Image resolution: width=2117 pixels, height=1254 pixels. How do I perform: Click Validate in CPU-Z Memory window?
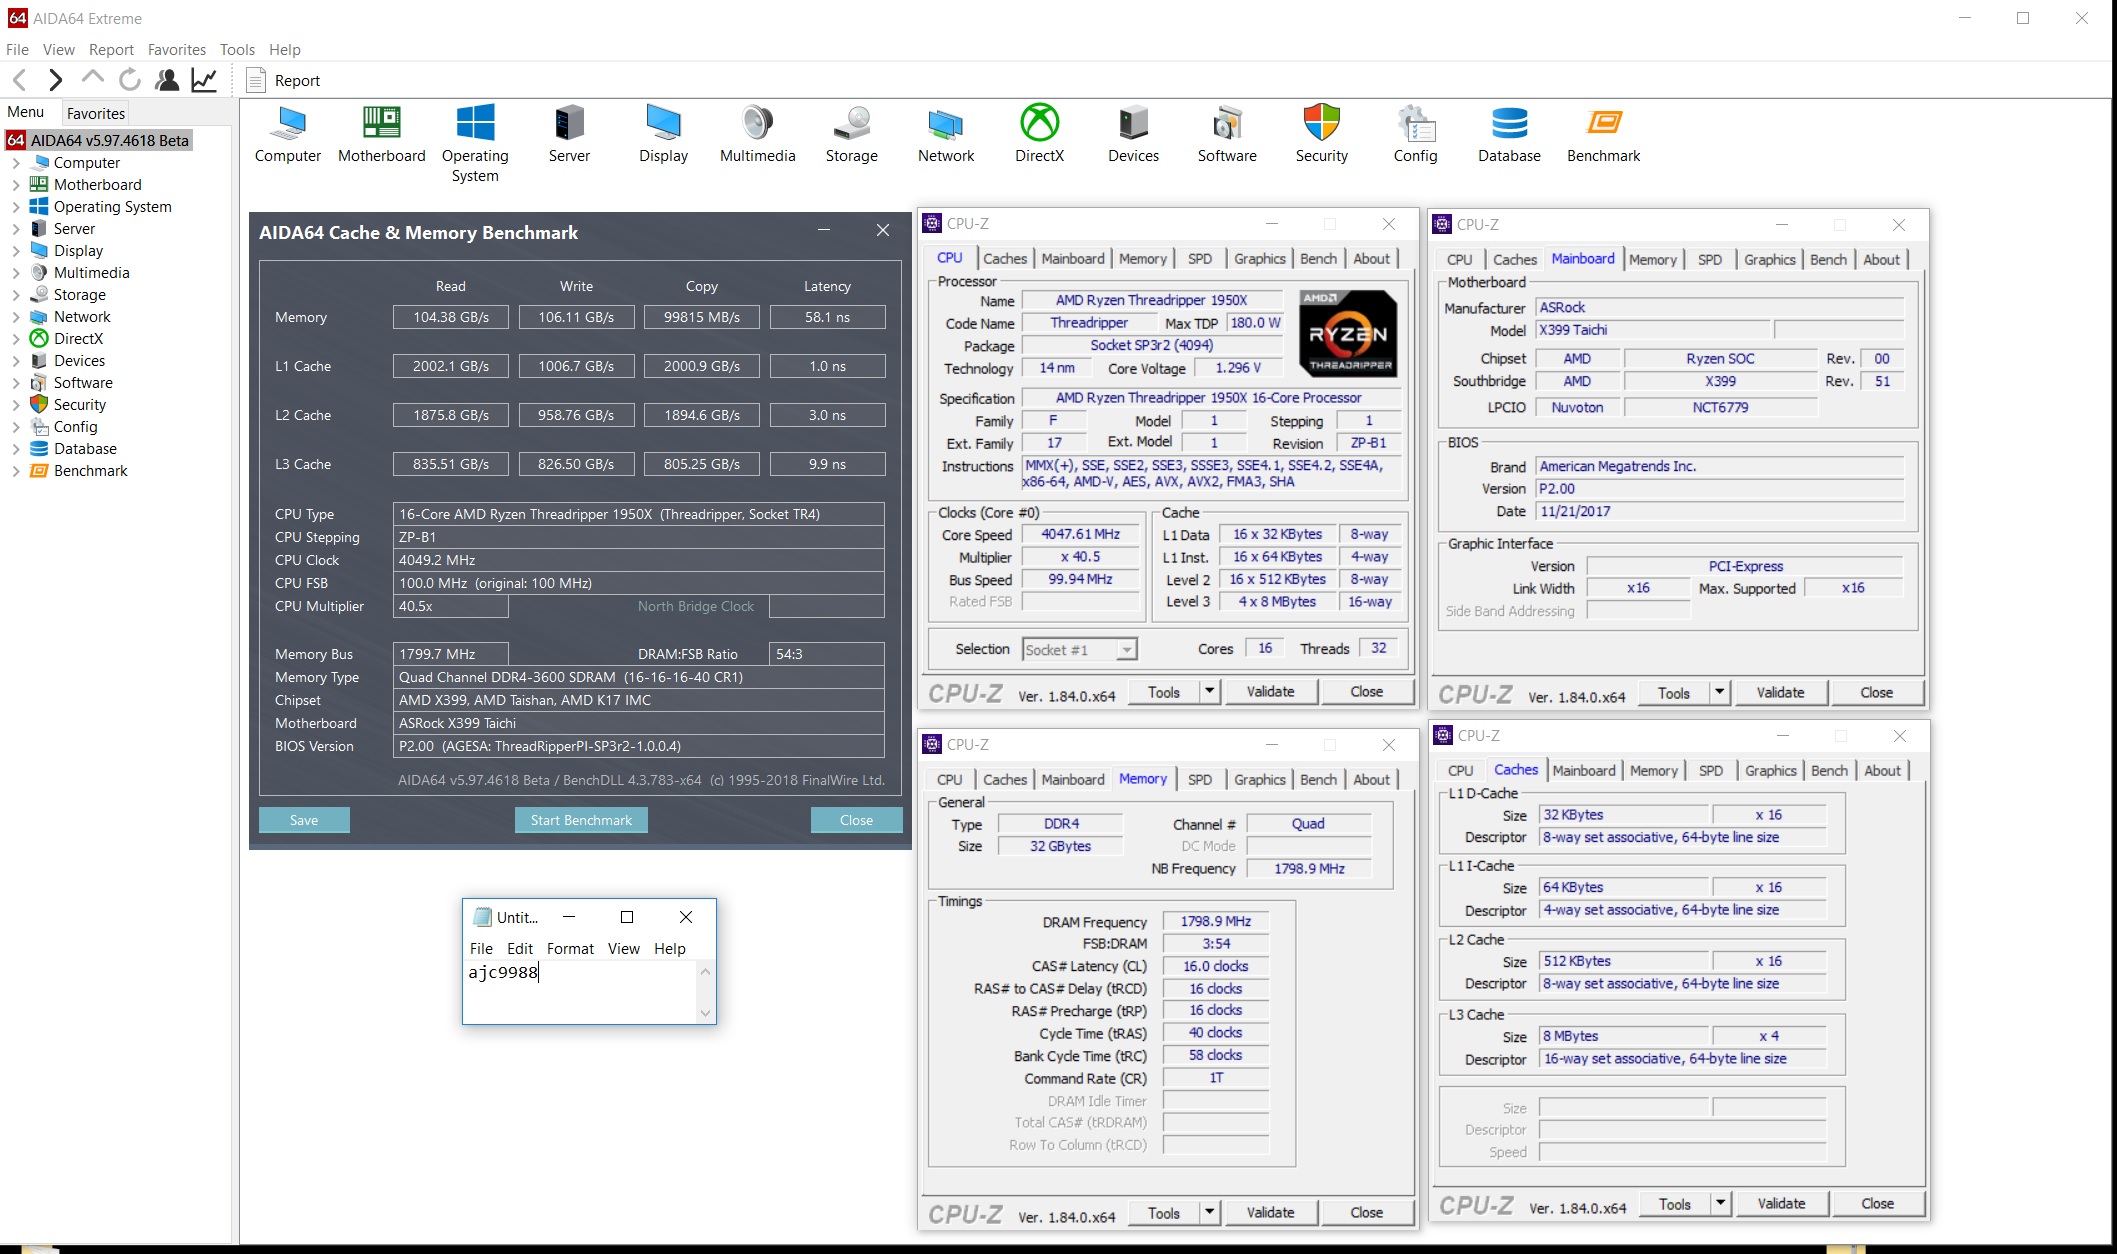tap(1270, 1213)
